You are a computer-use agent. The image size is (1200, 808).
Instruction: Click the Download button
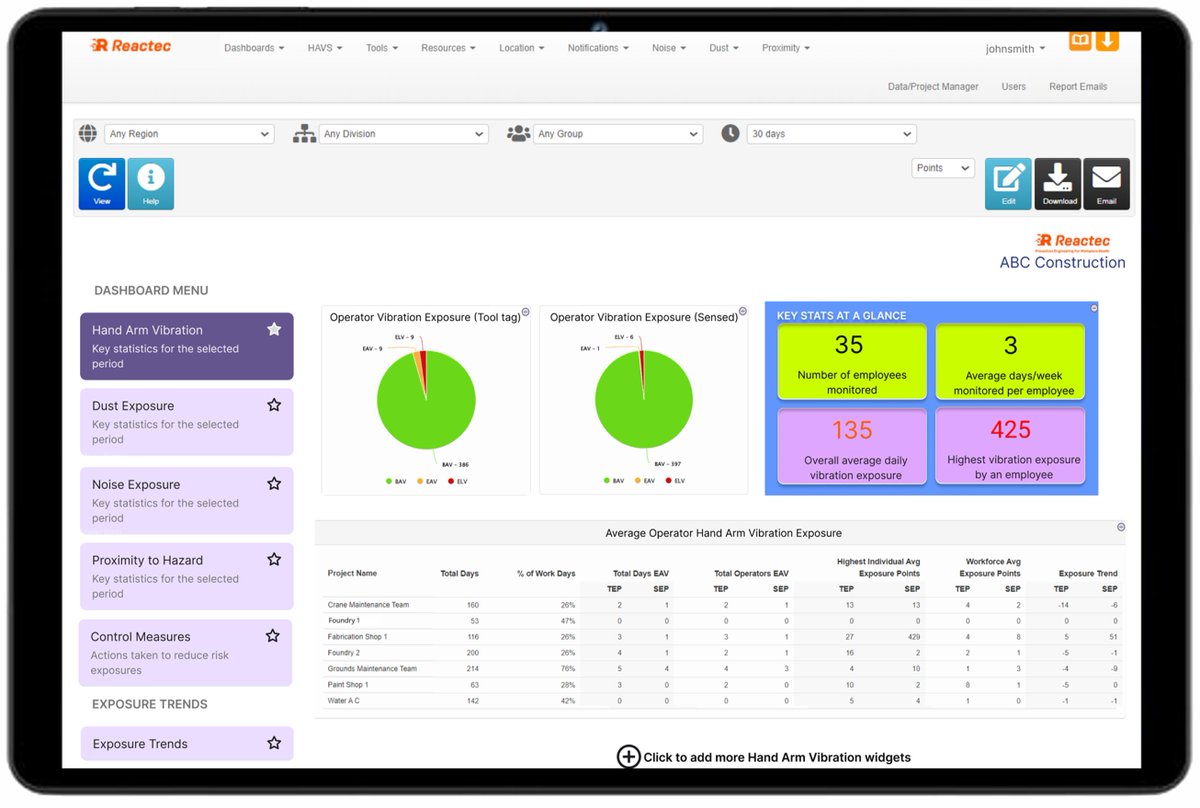(1058, 184)
